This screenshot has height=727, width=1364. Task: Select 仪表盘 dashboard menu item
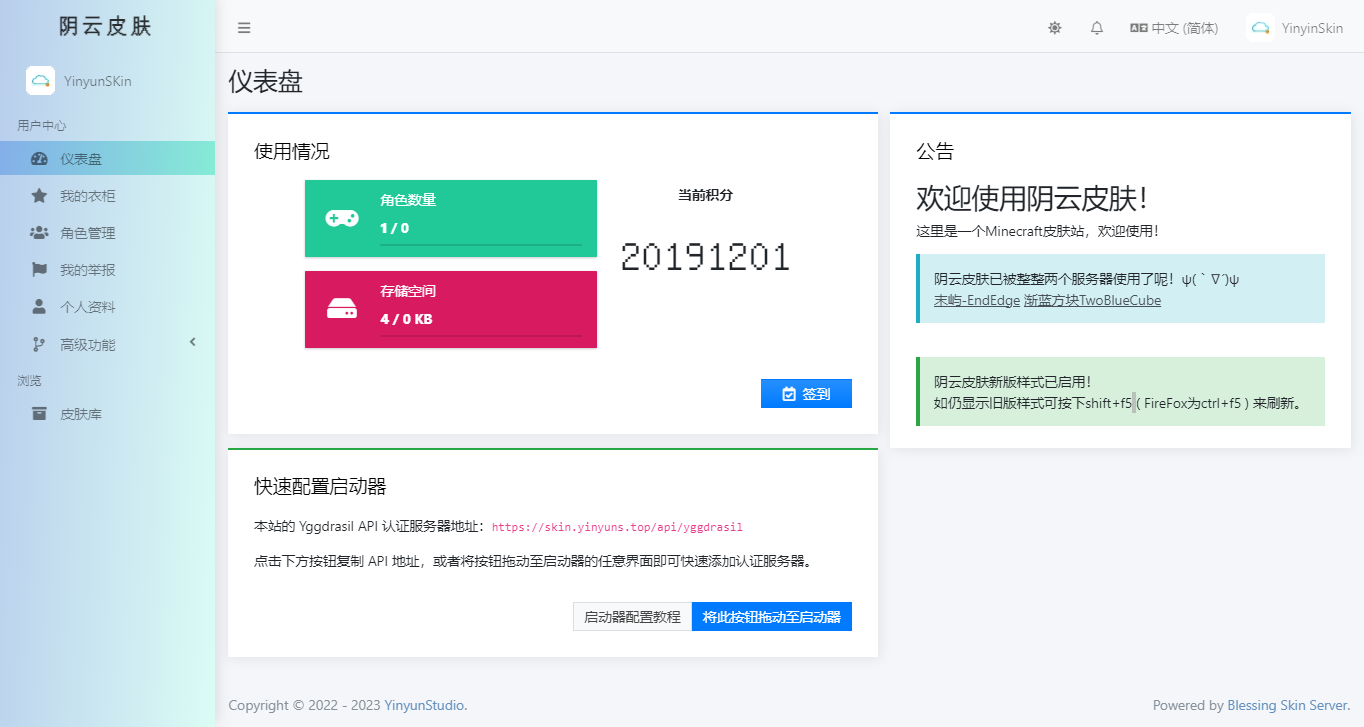[107, 159]
